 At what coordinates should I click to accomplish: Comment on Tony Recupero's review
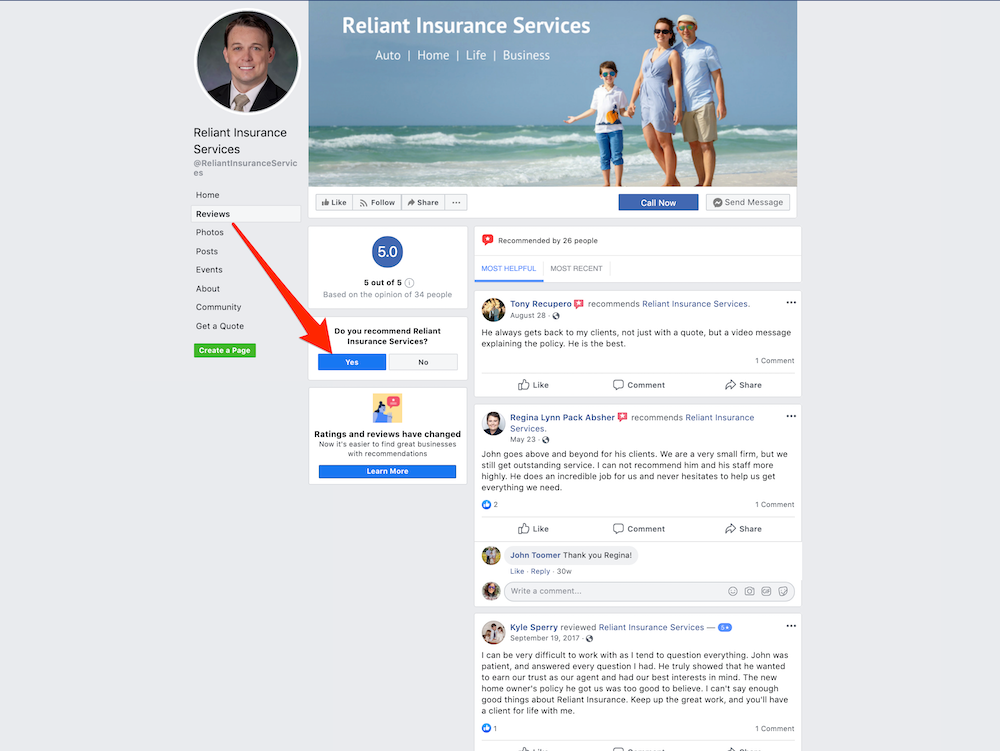pos(639,385)
